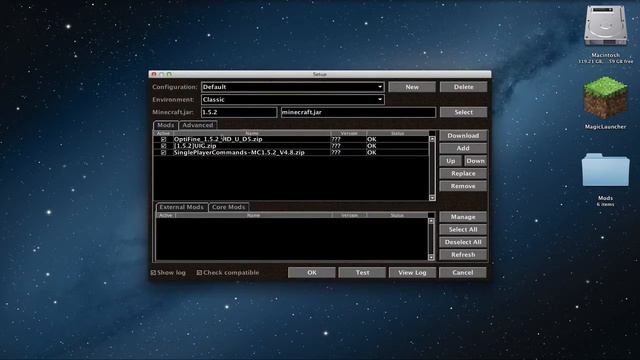Confirm setup with the OK button
Image resolution: width=640 pixels, height=360 pixels.
[312, 273]
